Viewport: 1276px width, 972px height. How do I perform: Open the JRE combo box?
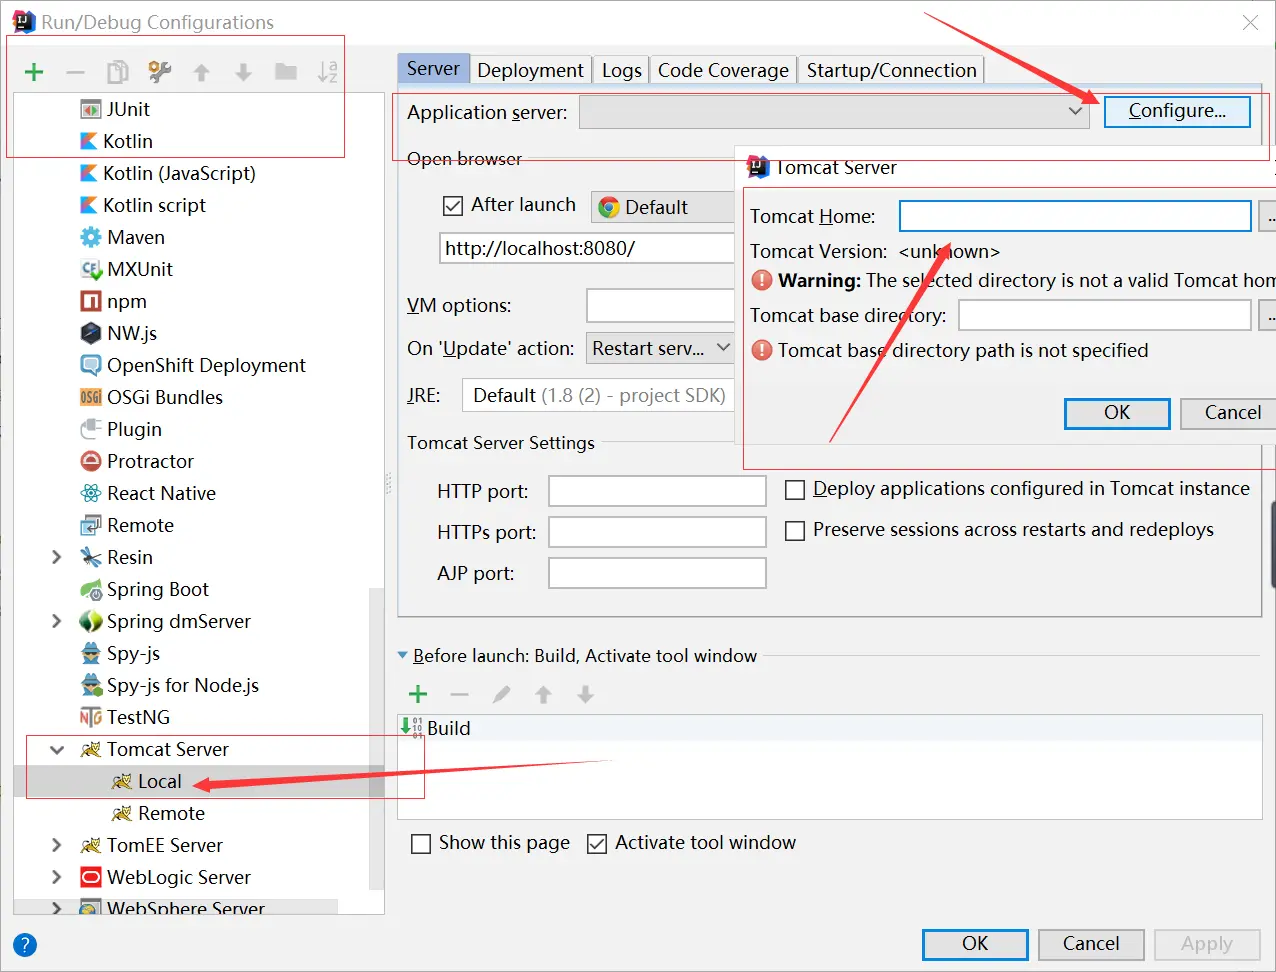coord(598,395)
